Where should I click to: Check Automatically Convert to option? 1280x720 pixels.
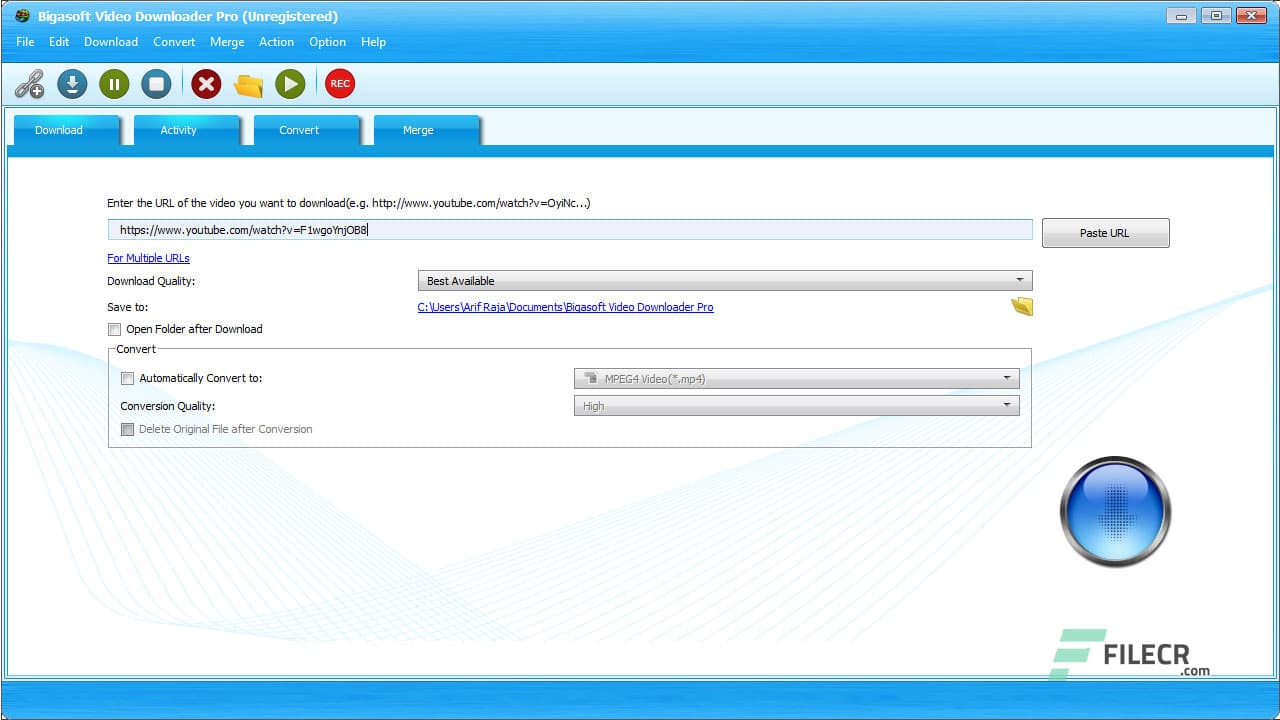pyautogui.click(x=127, y=378)
